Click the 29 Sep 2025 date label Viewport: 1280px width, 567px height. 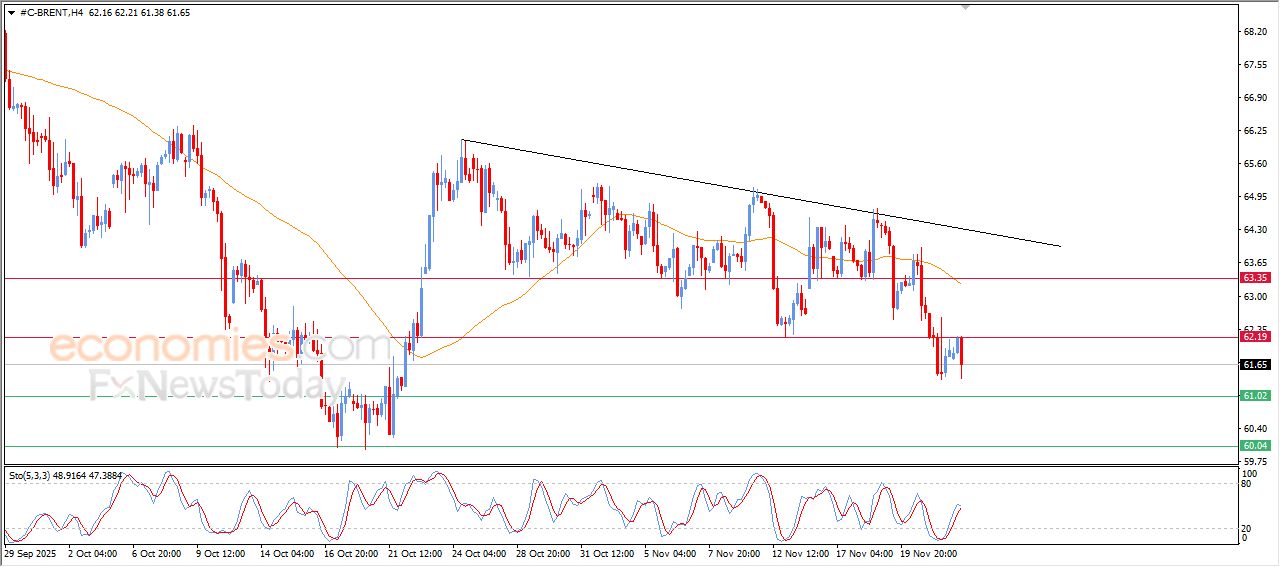click(x=31, y=552)
